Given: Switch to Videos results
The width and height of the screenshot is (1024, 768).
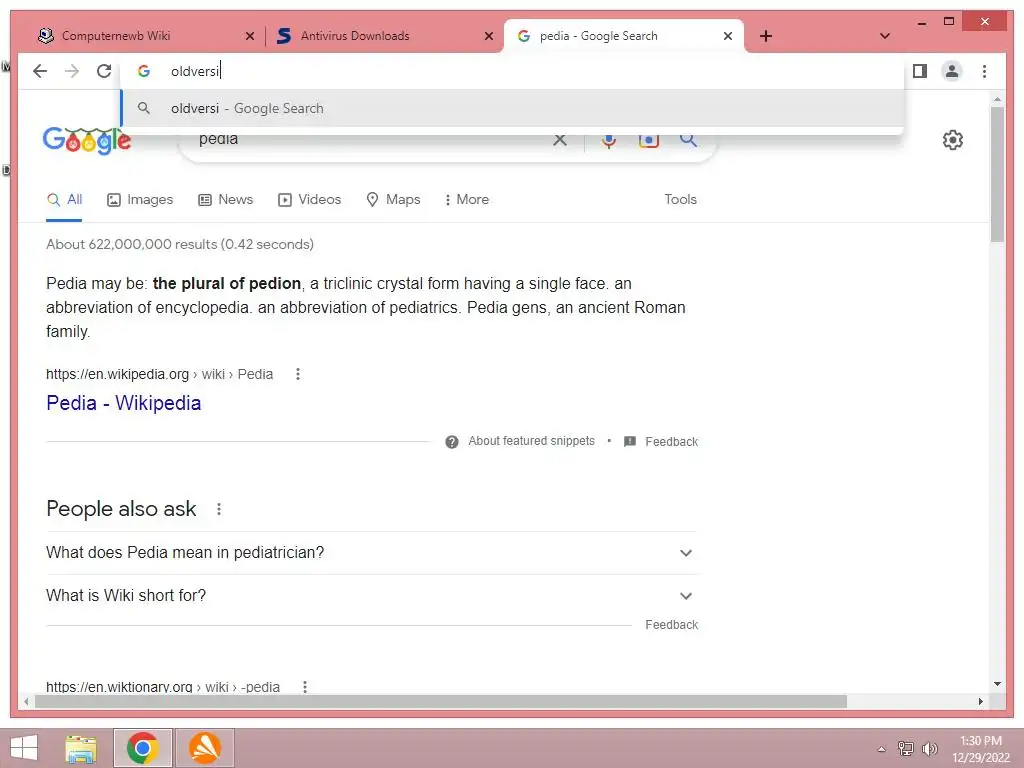Looking at the screenshot, I should (x=310, y=200).
